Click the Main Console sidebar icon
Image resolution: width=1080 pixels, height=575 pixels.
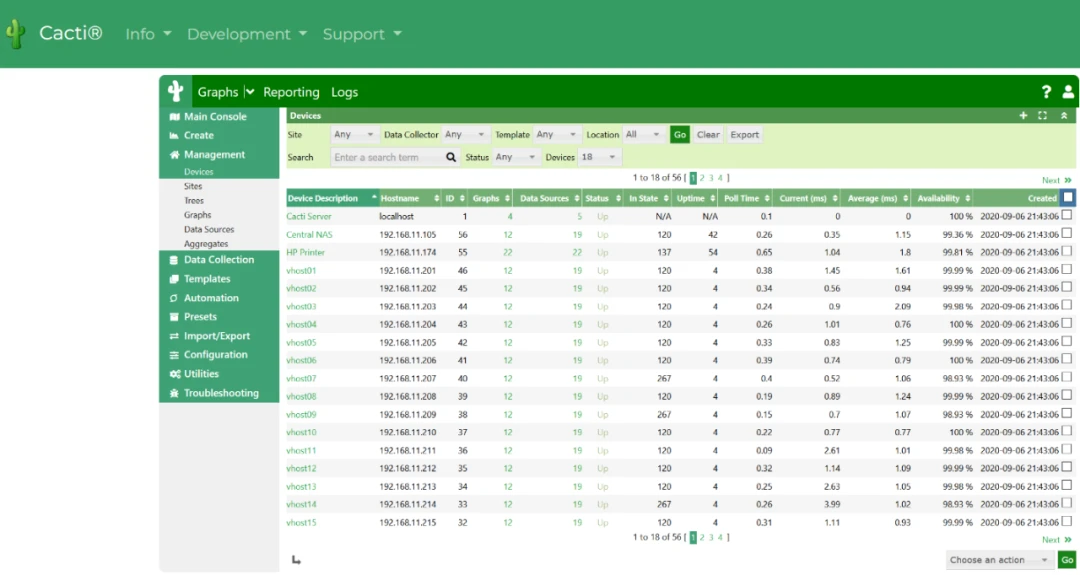174,117
